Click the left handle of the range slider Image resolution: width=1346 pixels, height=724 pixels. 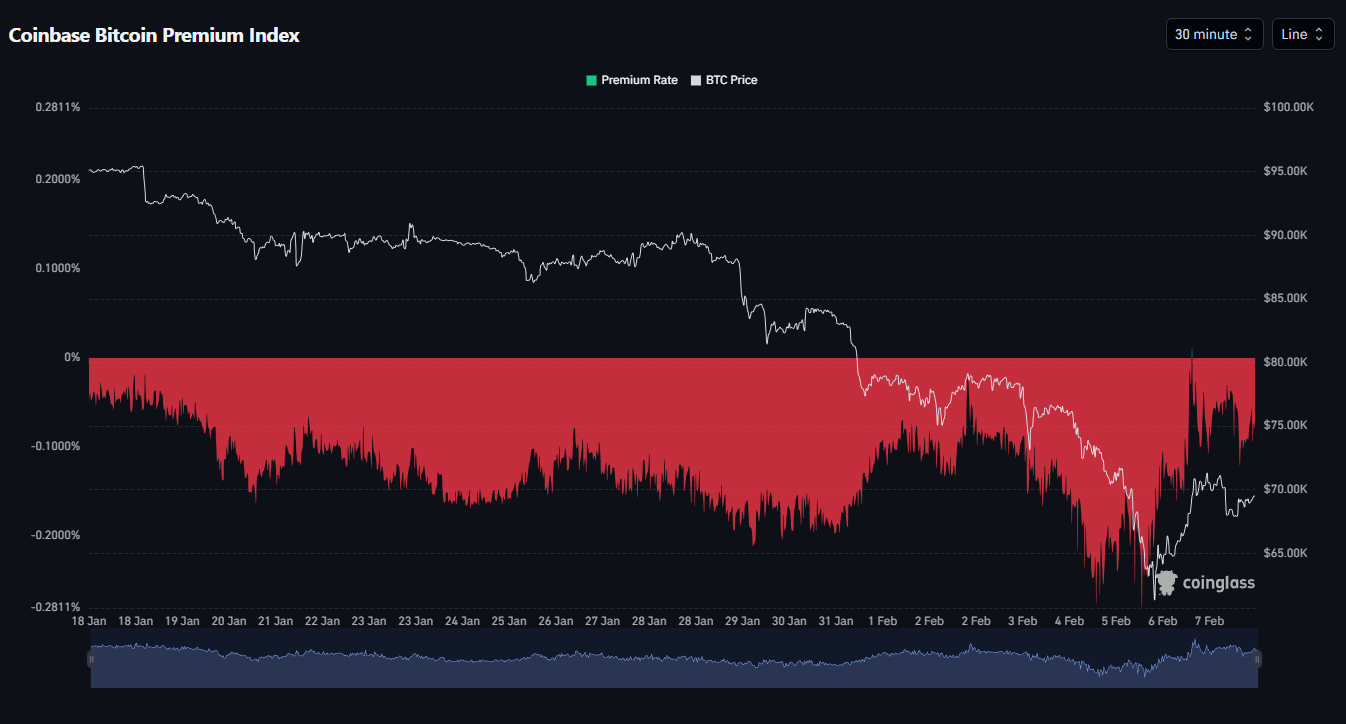[x=91, y=659]
